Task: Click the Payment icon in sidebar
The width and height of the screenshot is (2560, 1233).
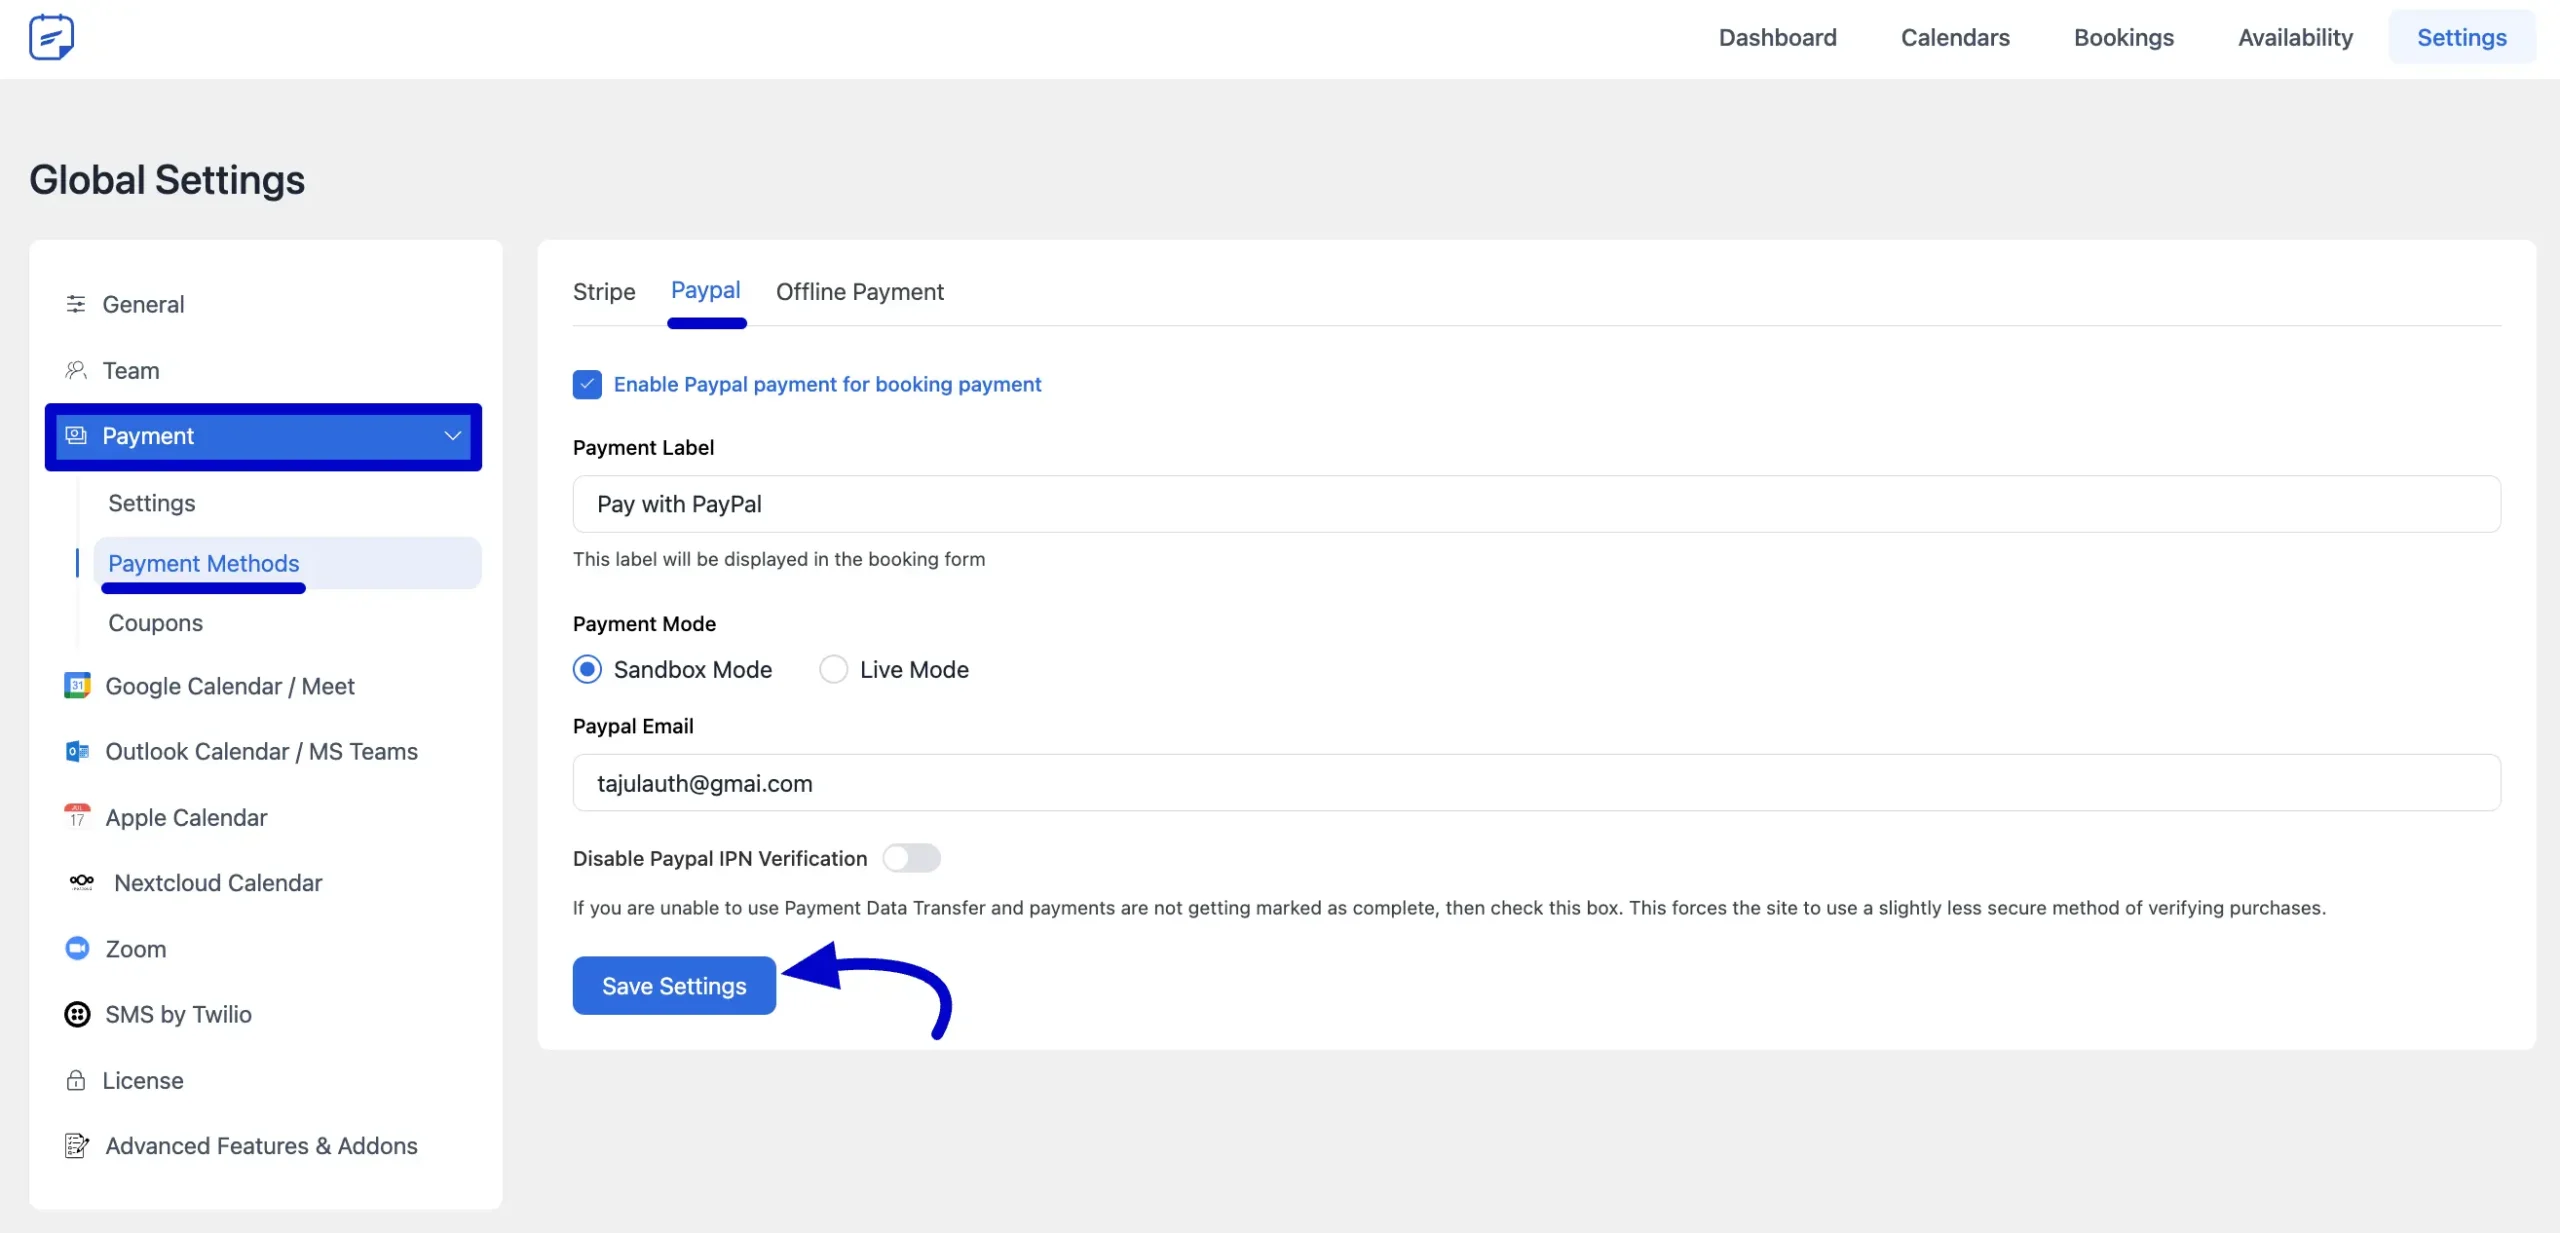Action: (x=76, y=435)
